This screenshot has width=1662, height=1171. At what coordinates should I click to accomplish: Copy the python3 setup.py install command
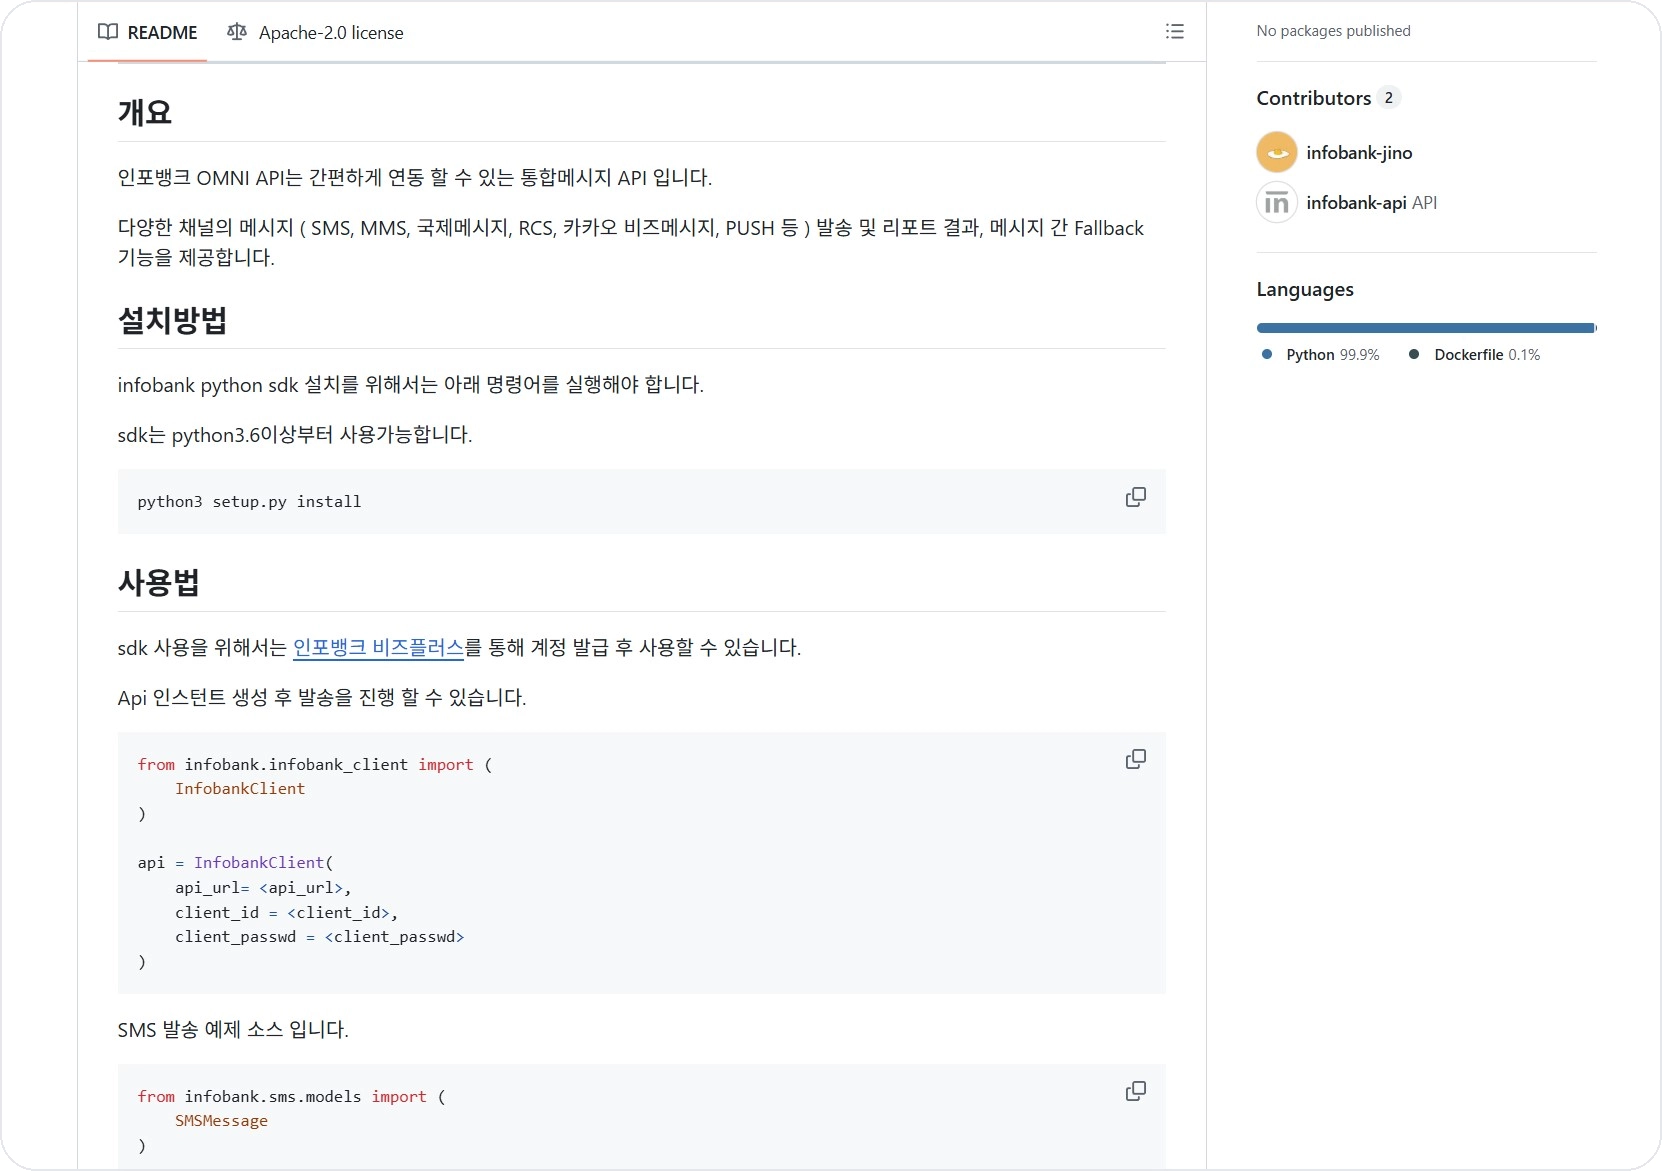(x=1135, y=497)
